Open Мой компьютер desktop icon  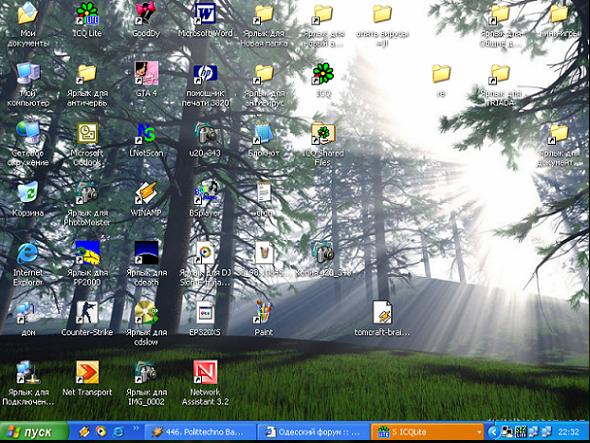pyautogui.click(x=28, y=73)
